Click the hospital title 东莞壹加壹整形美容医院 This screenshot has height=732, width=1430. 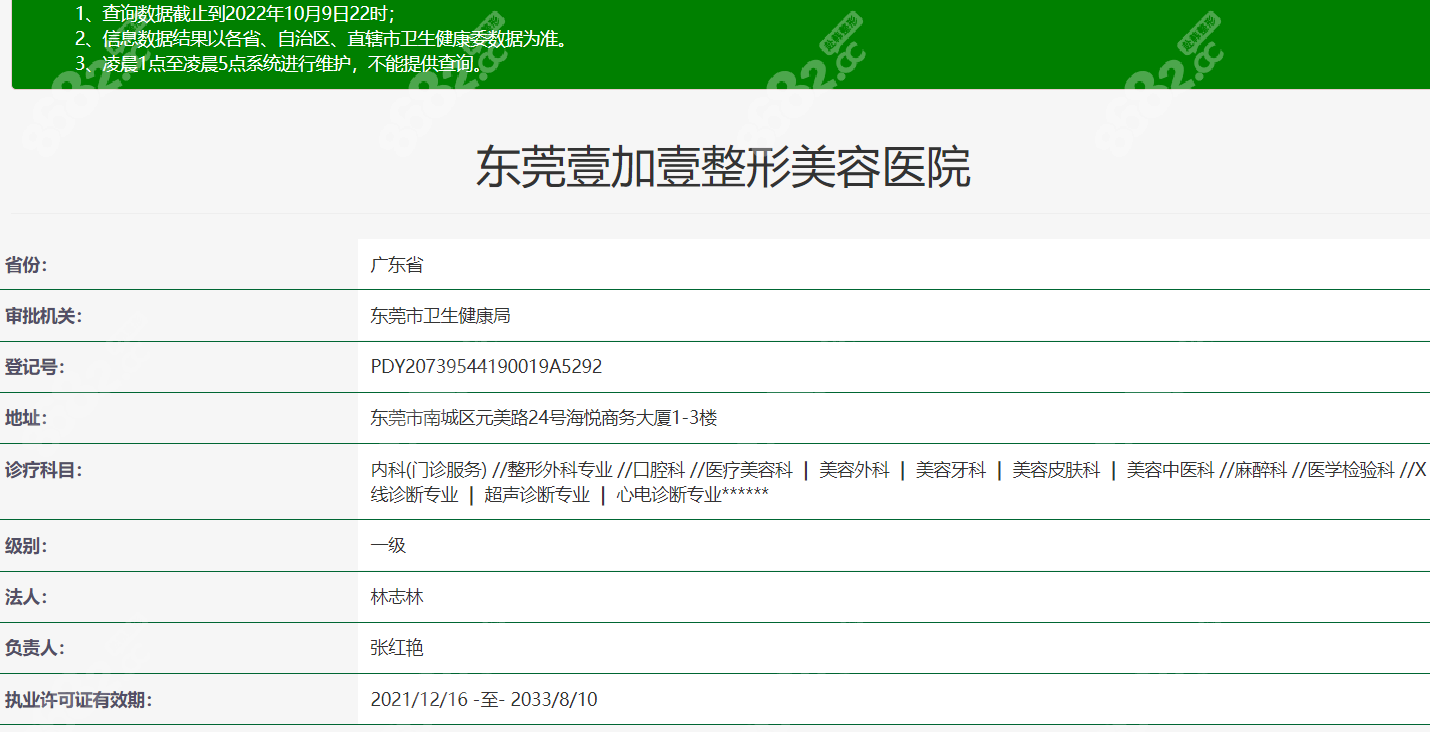click(x=723, y=168)
